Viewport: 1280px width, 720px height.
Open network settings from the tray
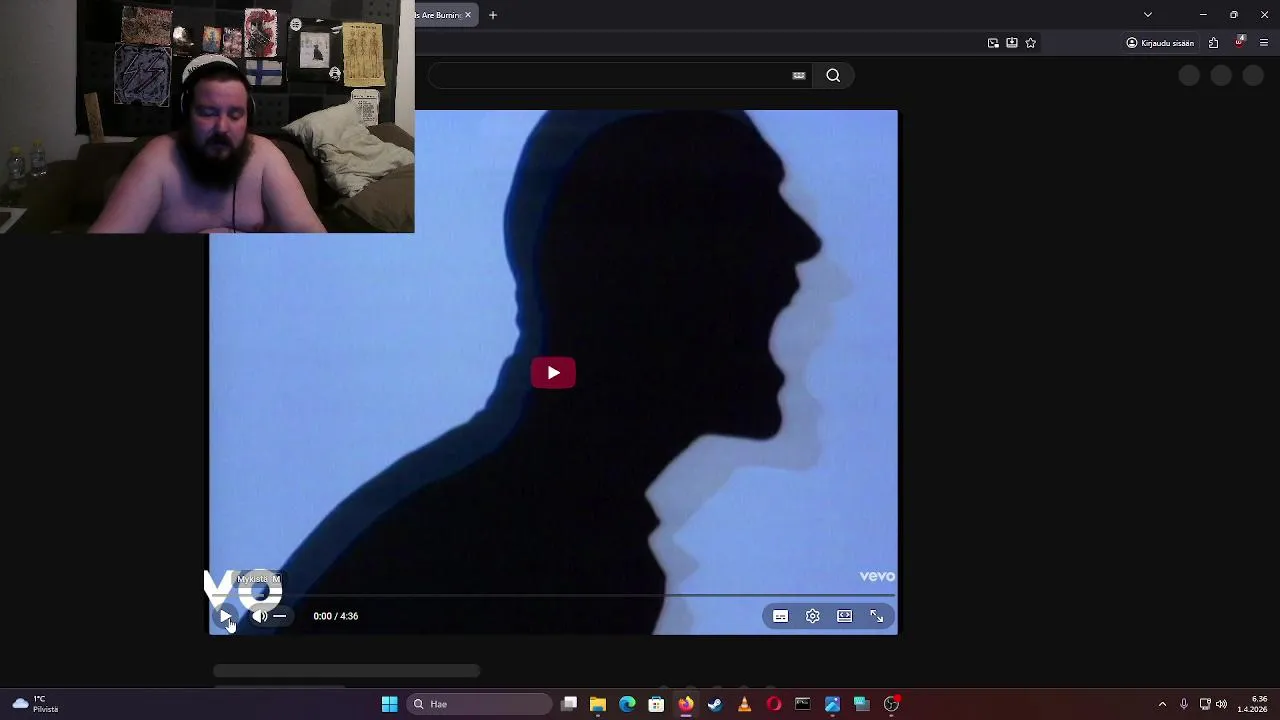tap(1205, 704)
